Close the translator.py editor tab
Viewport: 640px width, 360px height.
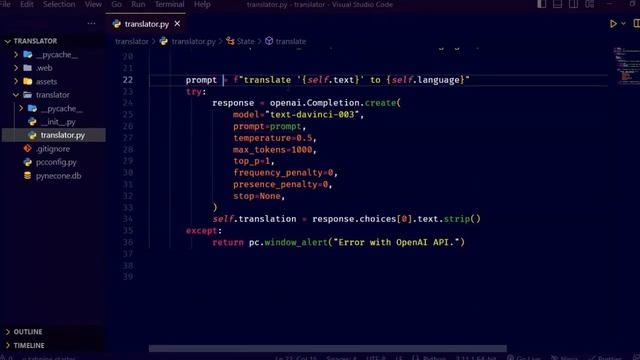pos(177,24)
